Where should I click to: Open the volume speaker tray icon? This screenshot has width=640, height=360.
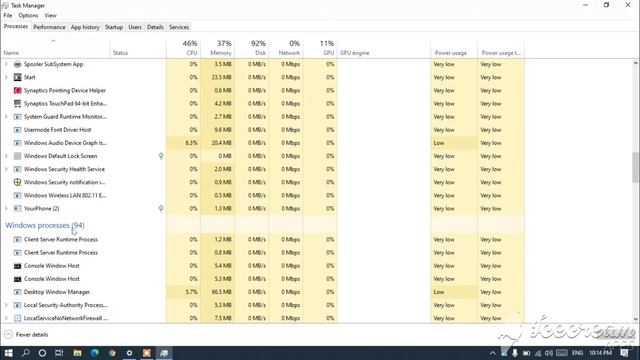point(549,353)
